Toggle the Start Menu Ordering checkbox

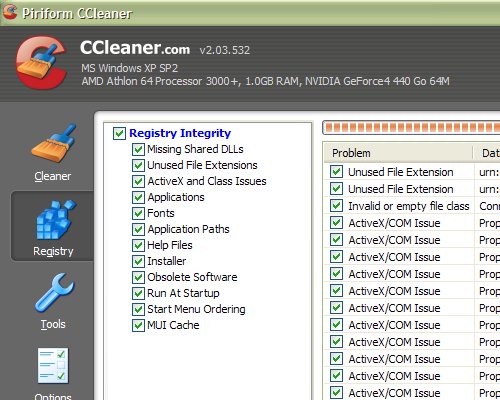pyautogui.click(x=138, y=309)
